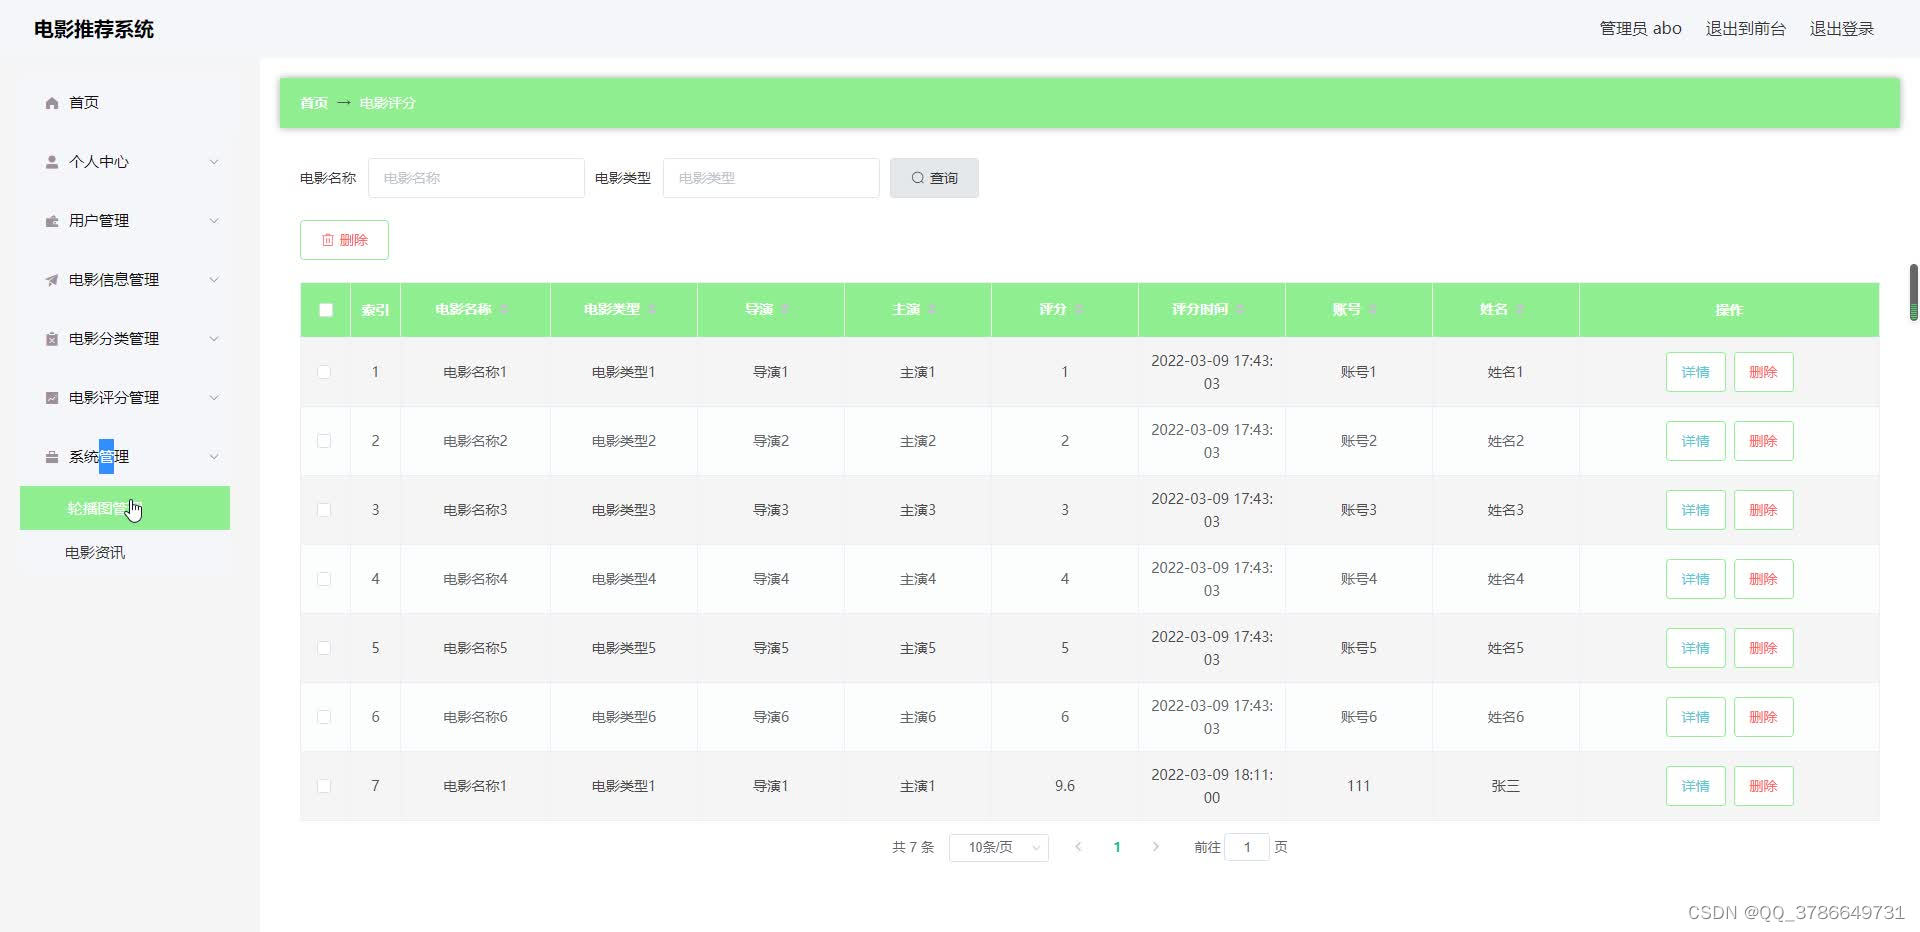Click the chart icon beside 电影评分管理

[52, 398]
